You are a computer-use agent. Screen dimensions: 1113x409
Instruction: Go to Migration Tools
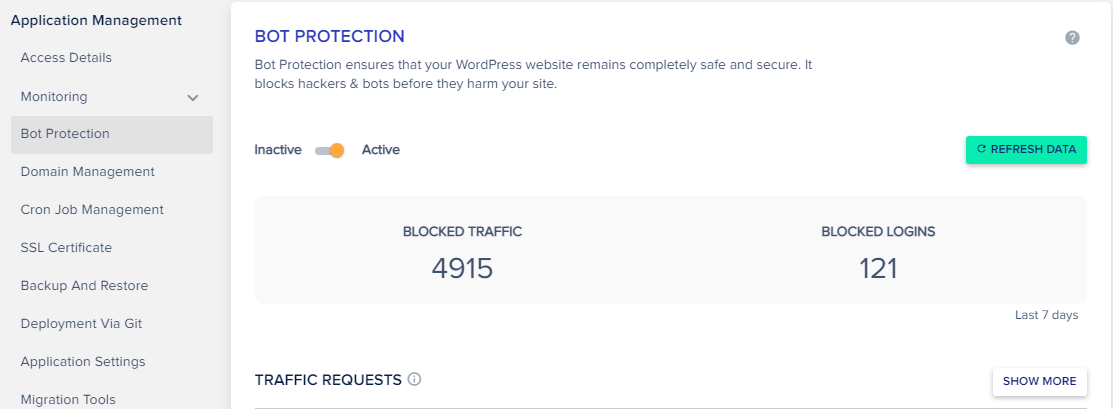tap(68, 399)
